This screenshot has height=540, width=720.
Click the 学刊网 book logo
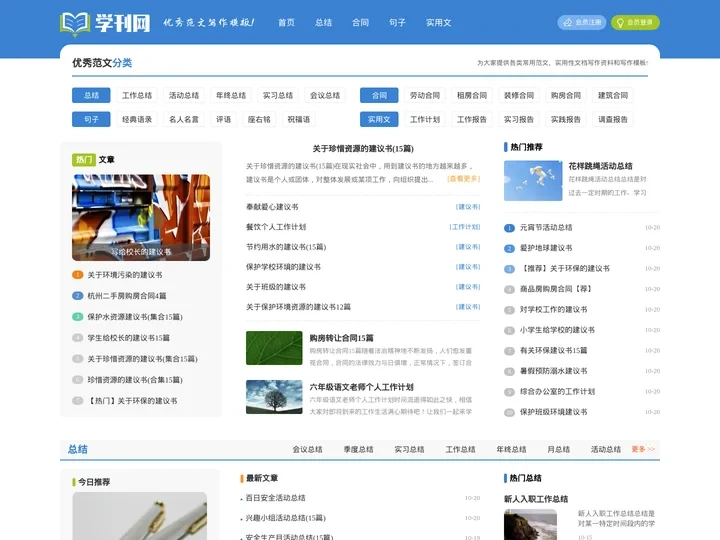coord(105,23)
